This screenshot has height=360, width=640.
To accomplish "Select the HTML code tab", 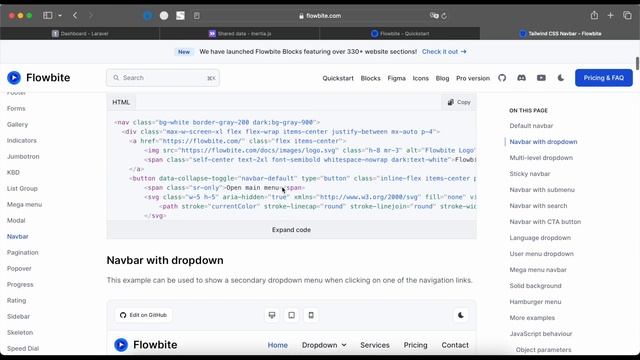I will [x=121, y=102].
